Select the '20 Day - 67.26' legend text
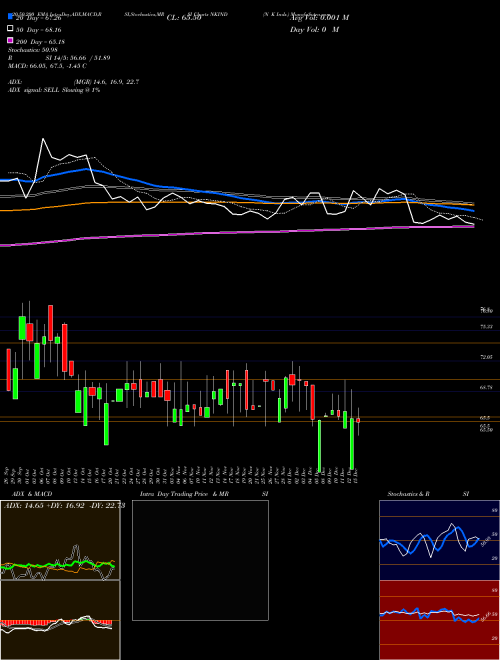 pyautogui.click(x=39, y=18)
